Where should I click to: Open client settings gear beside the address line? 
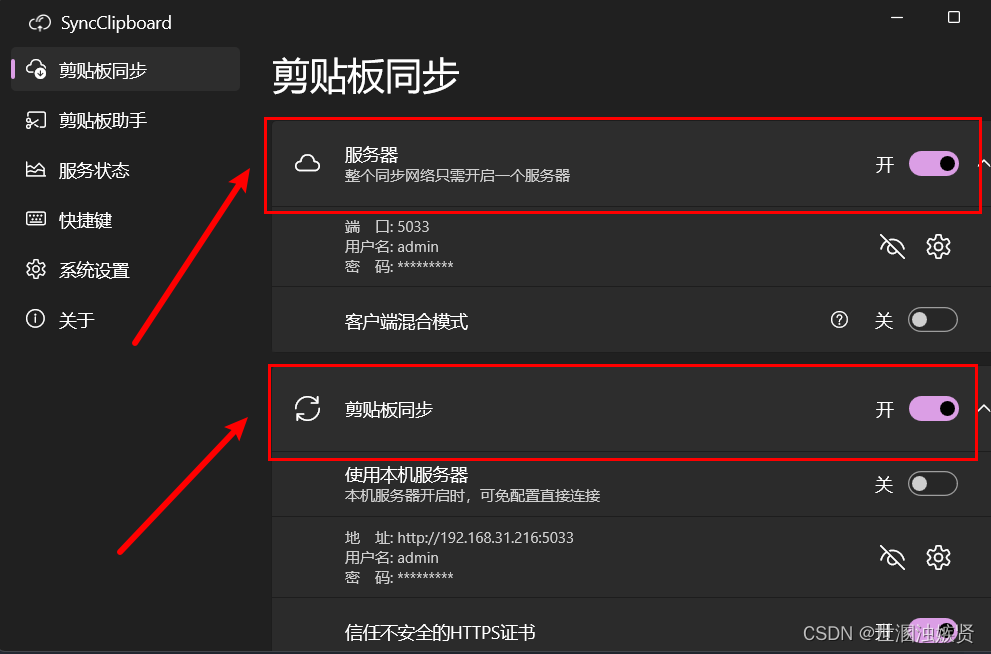click(938, 557)
